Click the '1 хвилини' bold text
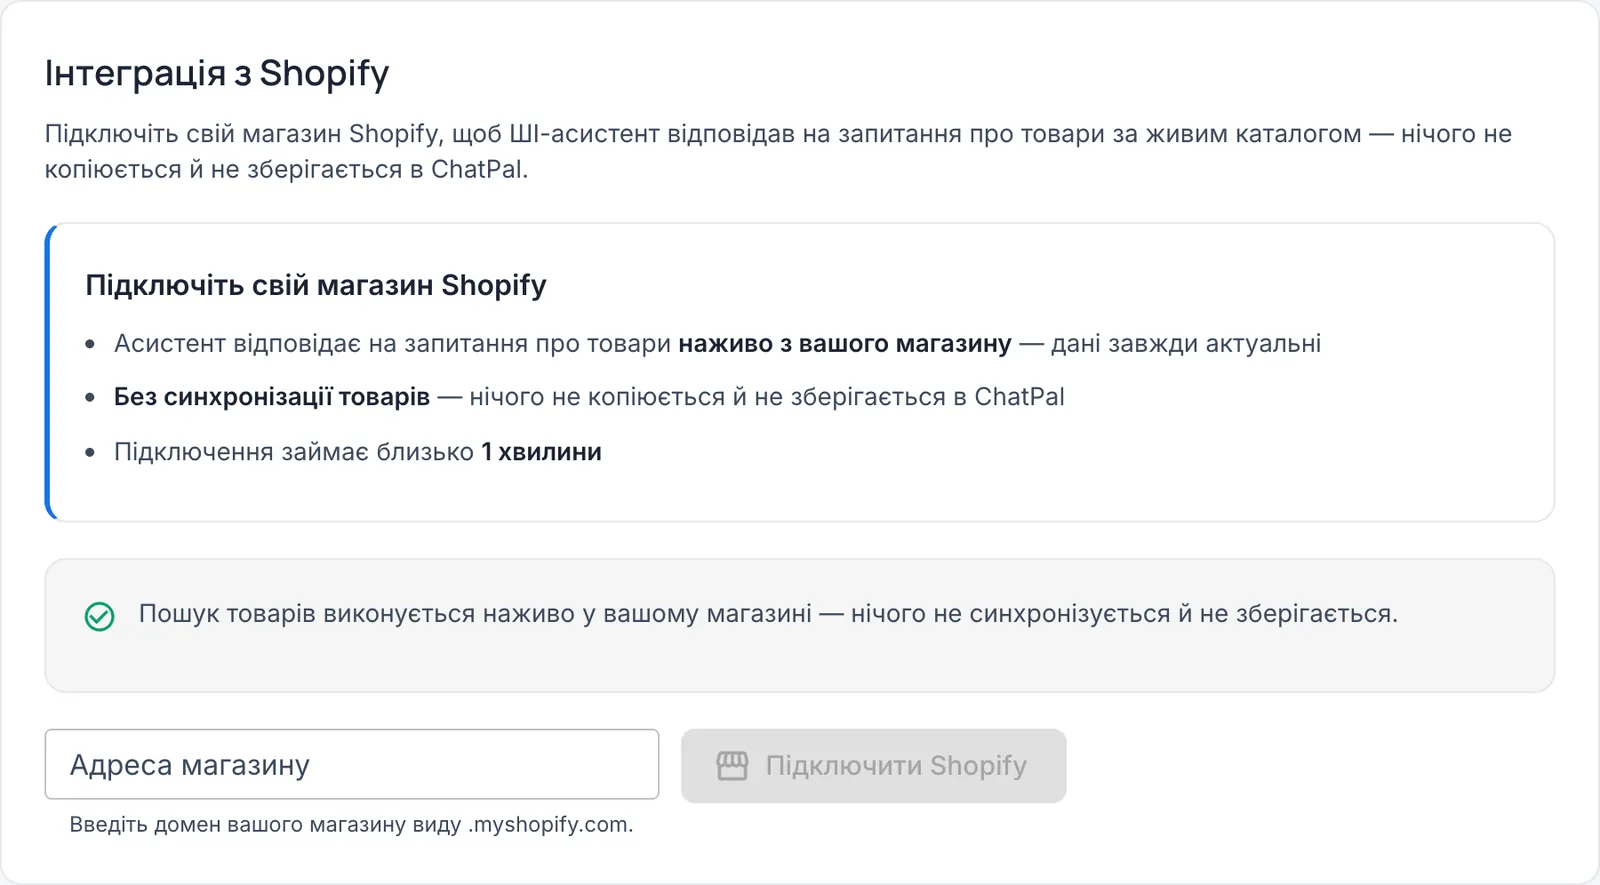Viewport: 1600px width, 885px height. pos(541,452)
